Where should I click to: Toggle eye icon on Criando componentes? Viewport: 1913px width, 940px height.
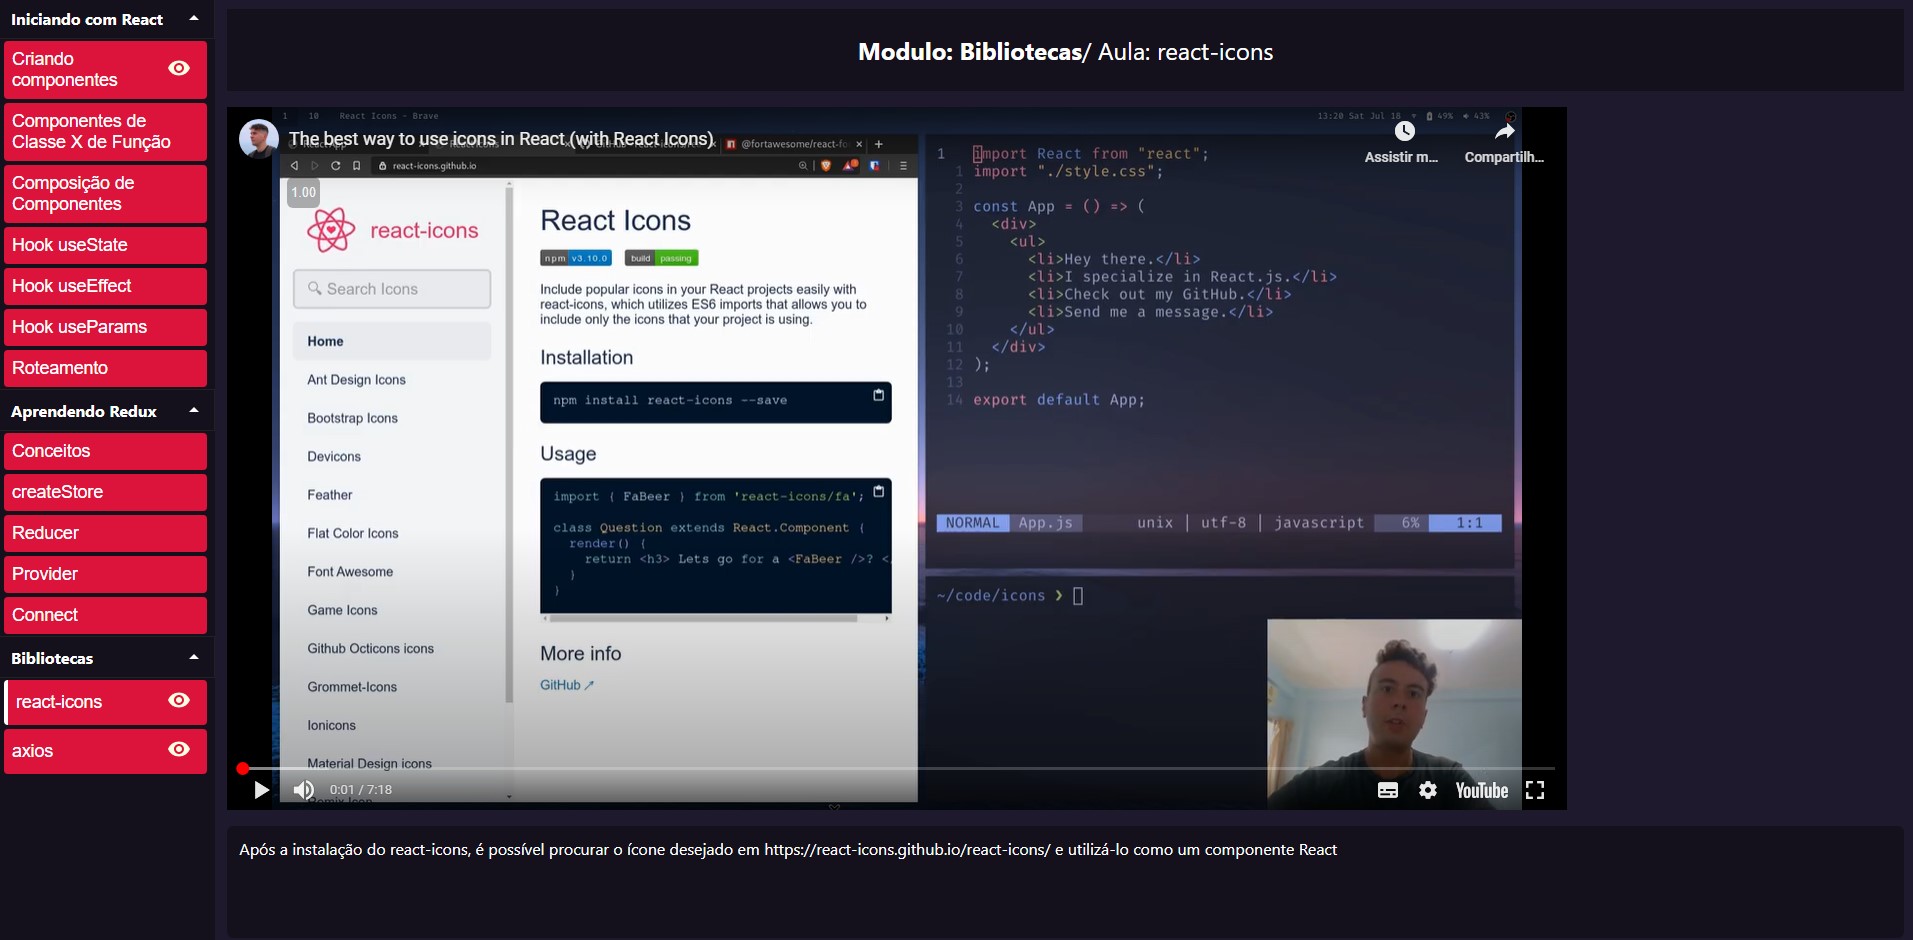pyautogui.click(x=179, y=68)
